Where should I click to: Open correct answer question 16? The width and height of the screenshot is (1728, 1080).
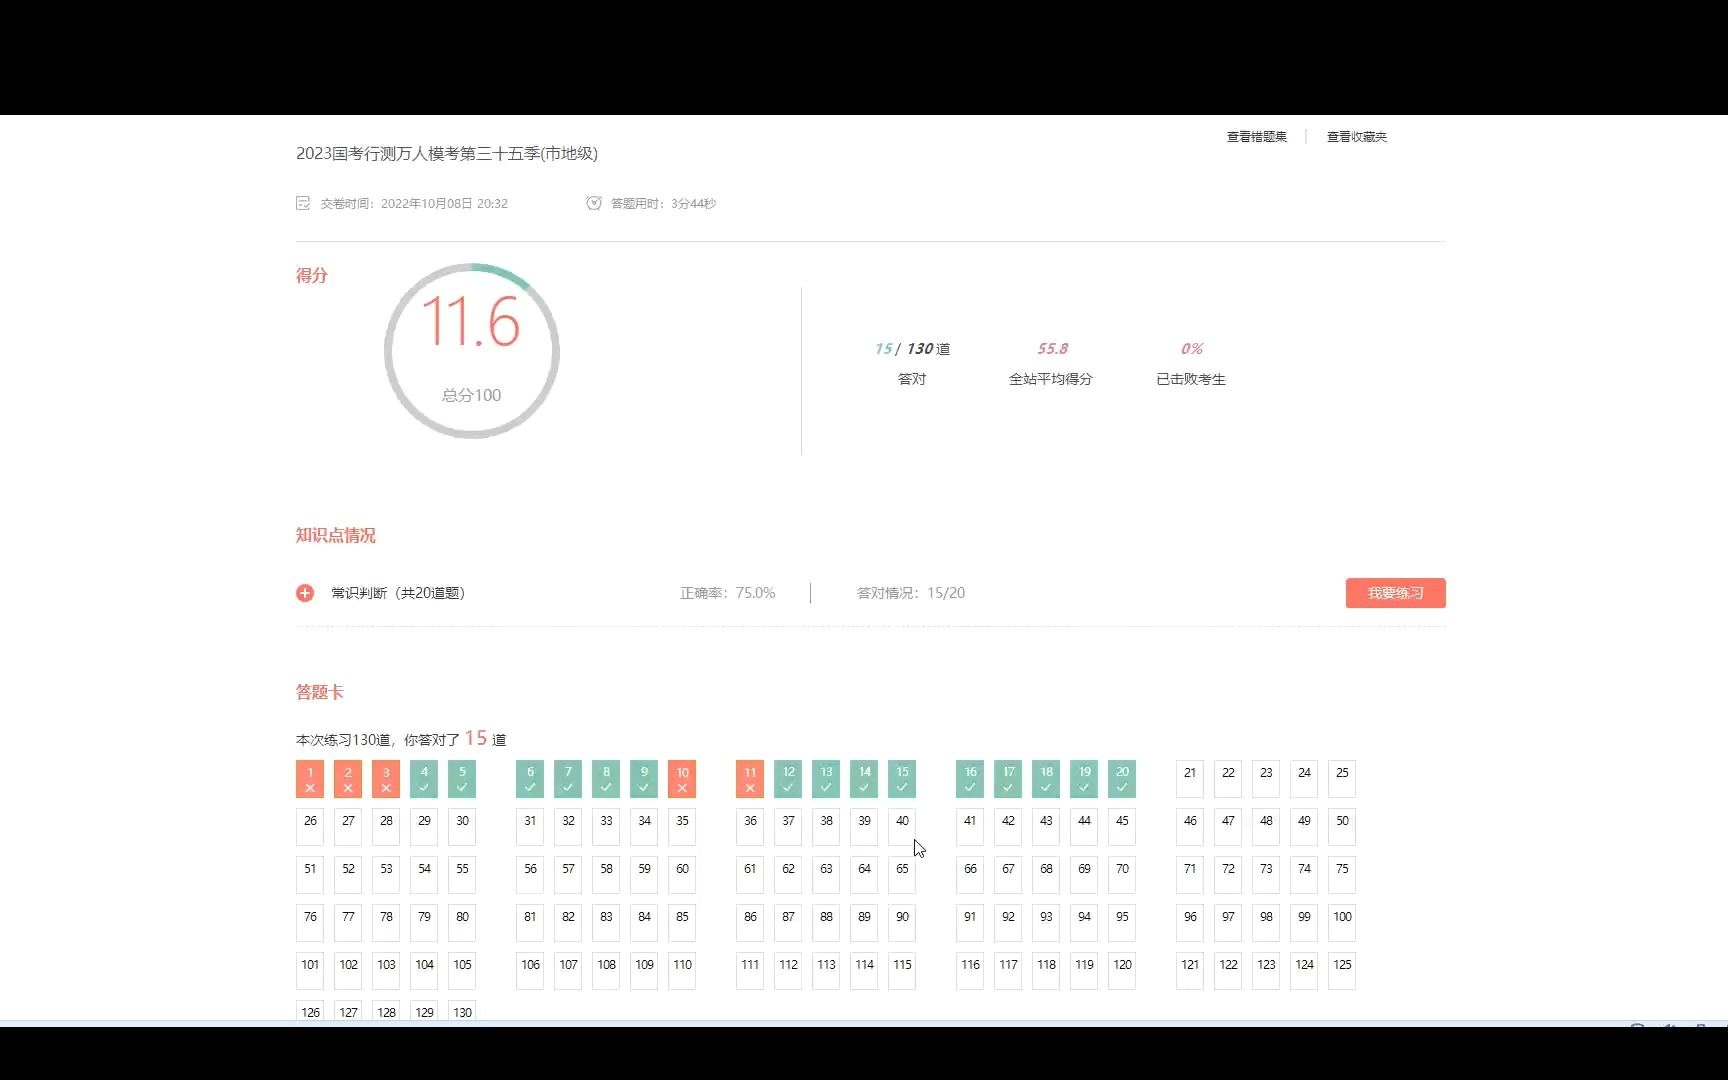click(x=970, y=779)
